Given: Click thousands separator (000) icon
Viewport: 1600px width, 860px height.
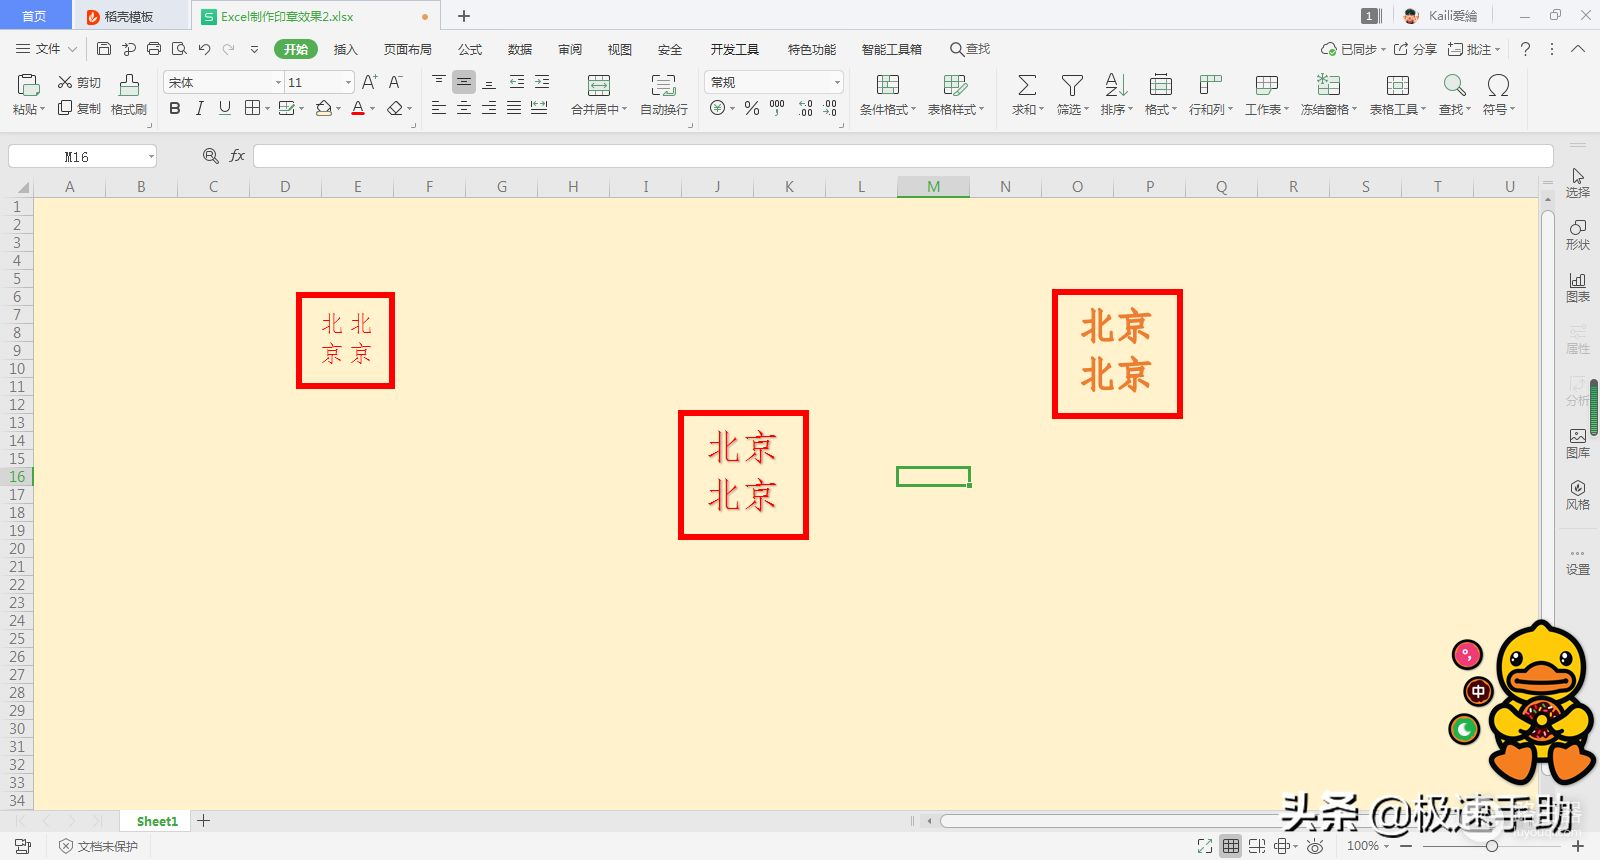Looking at the screenshot, I should tap(777, 108).
